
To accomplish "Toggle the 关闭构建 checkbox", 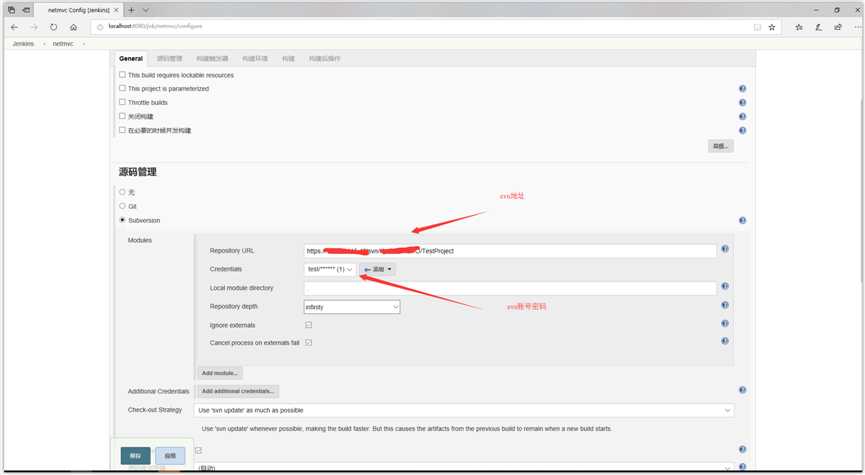I will [x=122, y=116].
